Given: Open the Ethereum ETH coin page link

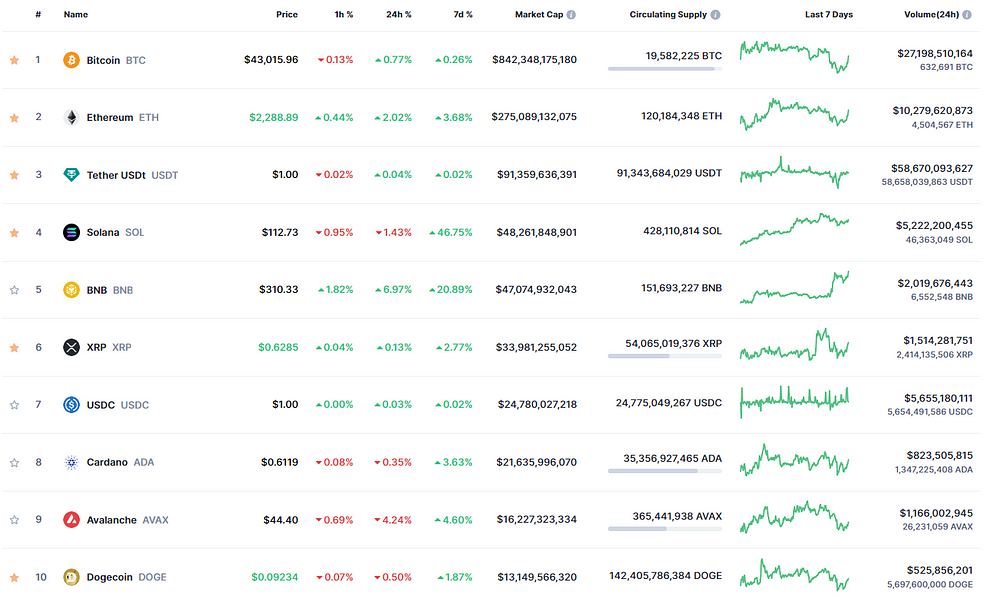Looking at the screenshot, I should pos(122,117).
